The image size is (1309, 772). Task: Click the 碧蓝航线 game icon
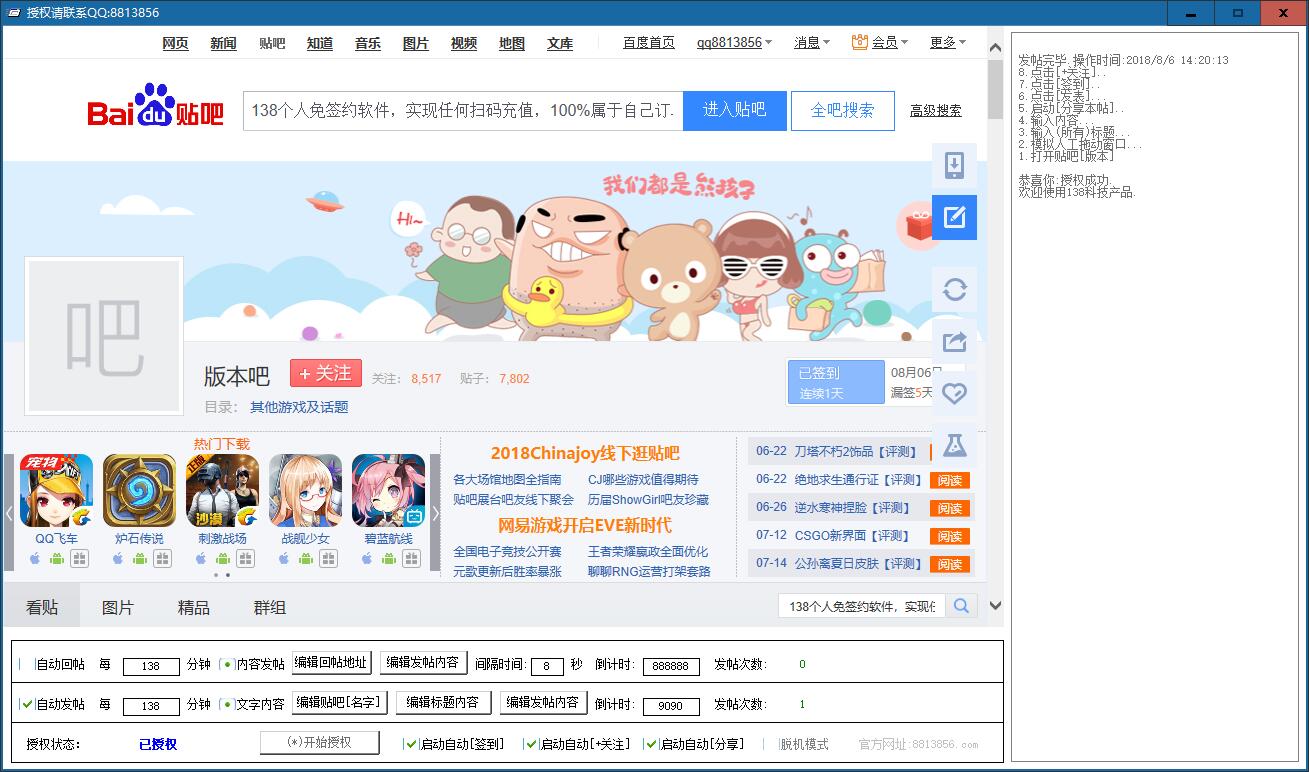tap(388, 491)
